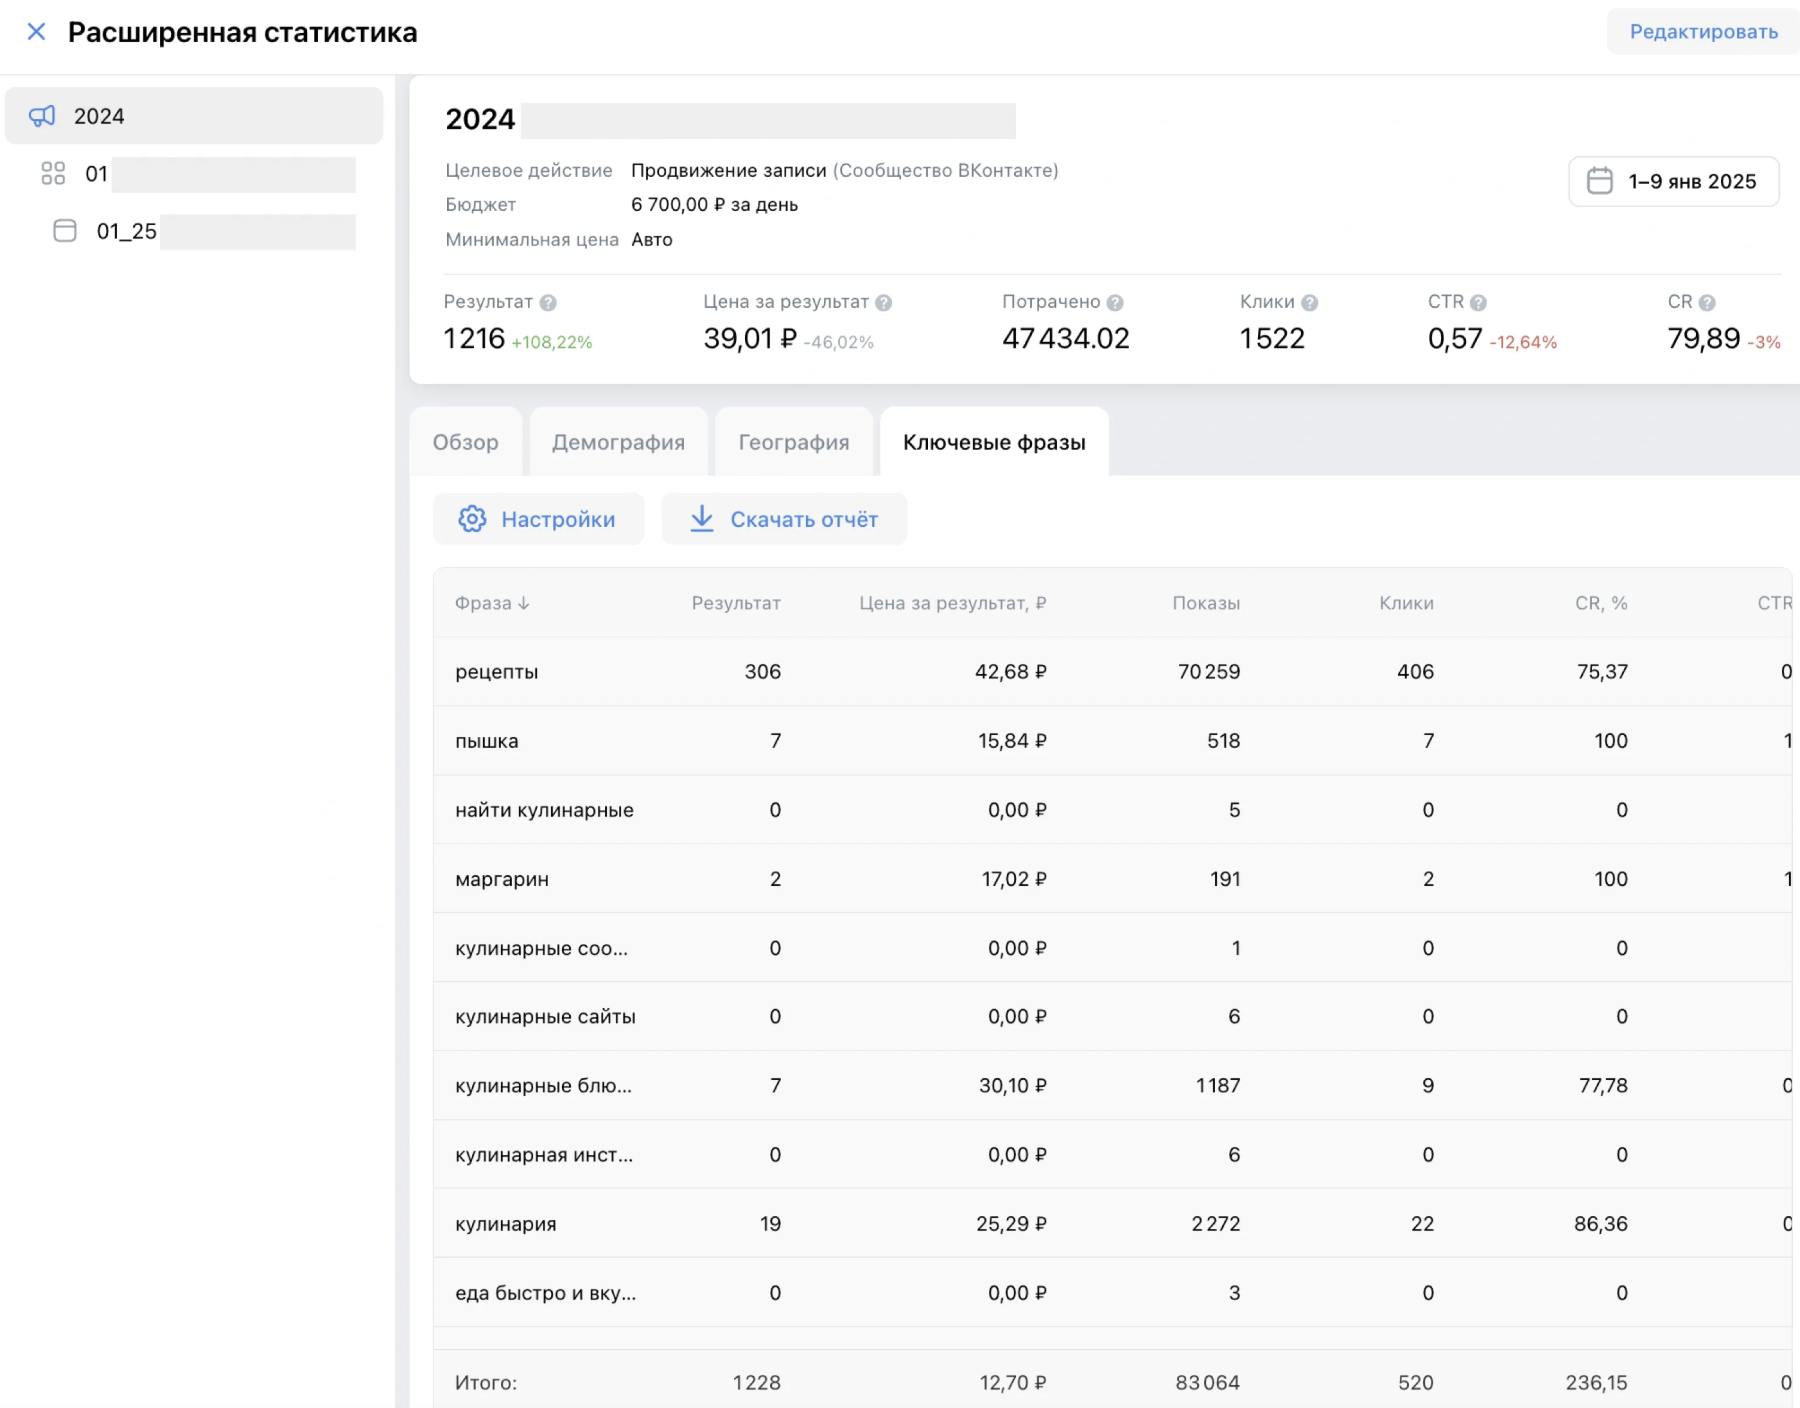Screen dimensions: 1800x1408
Task: Click the help icon next to Клики
Action: pos(1309,302)
